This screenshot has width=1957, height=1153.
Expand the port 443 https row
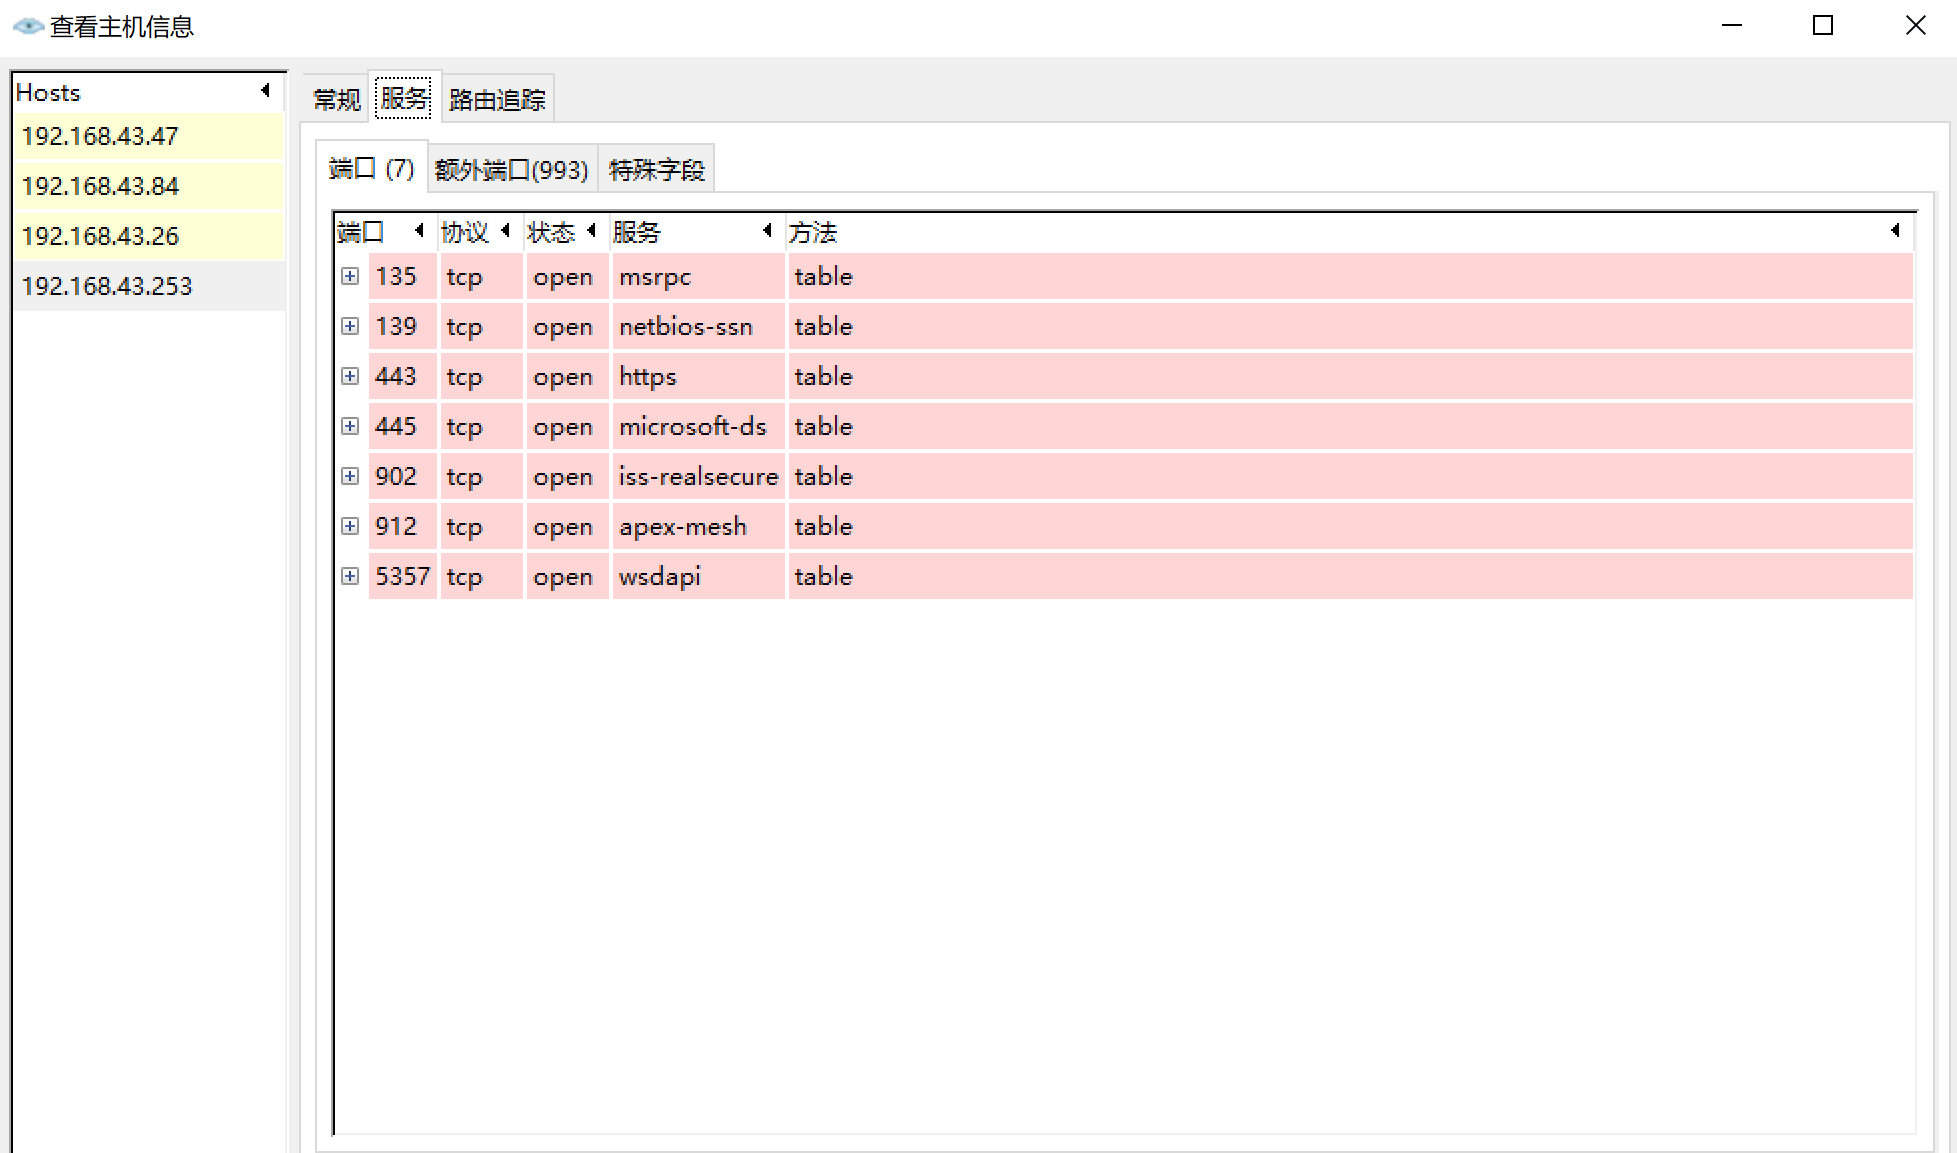pos(350,376)
